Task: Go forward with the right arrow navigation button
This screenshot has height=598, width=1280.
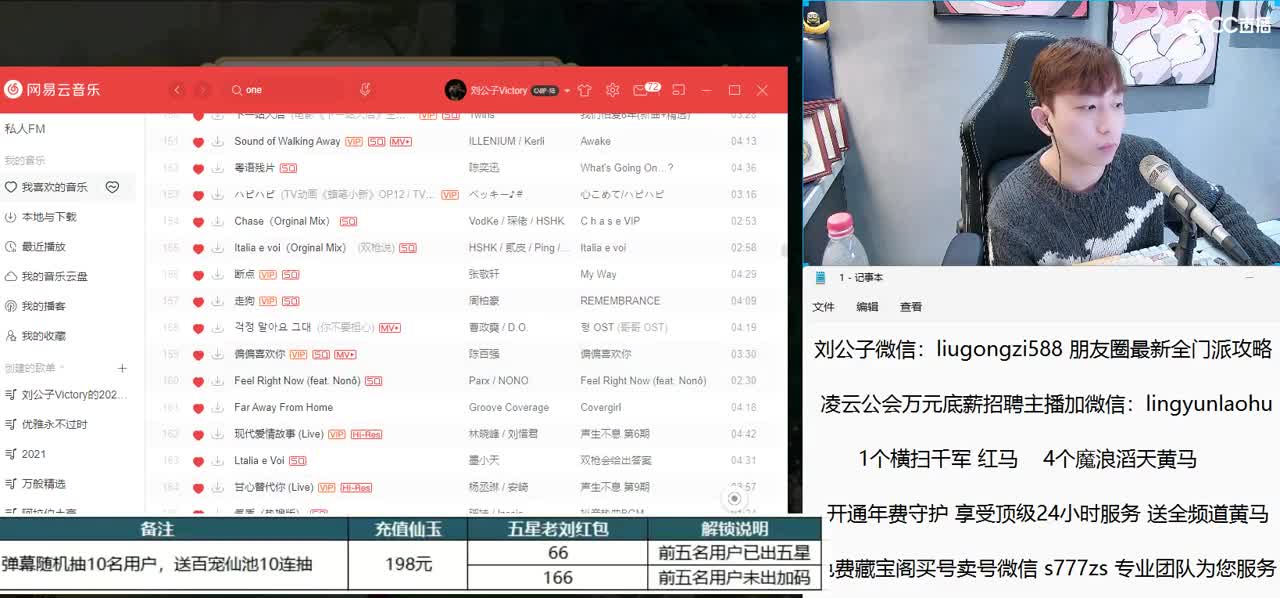Action: point(203,90)
